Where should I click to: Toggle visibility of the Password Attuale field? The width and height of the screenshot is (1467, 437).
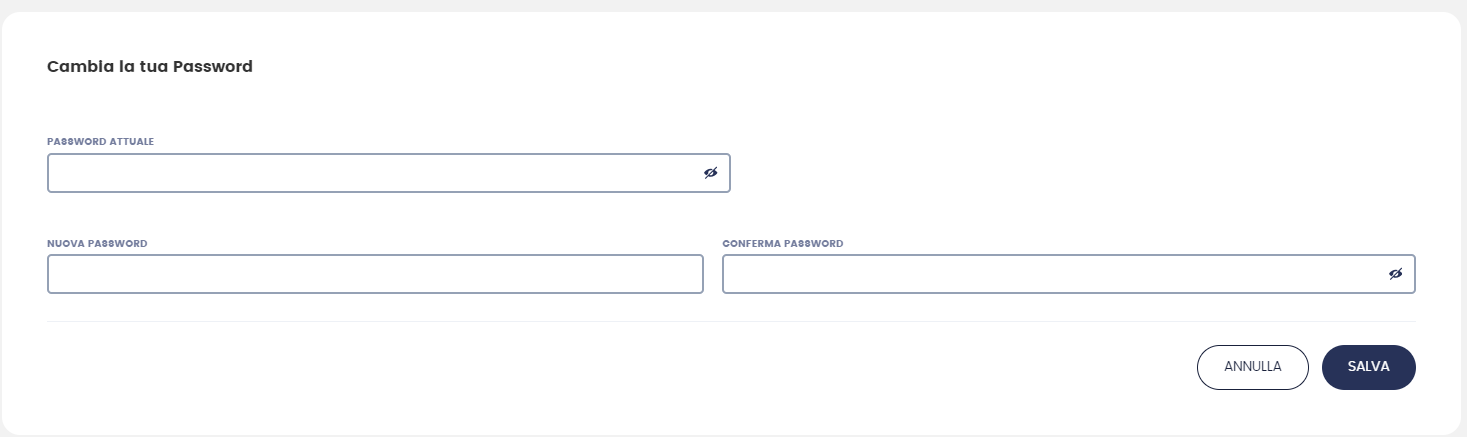point(711,173)
